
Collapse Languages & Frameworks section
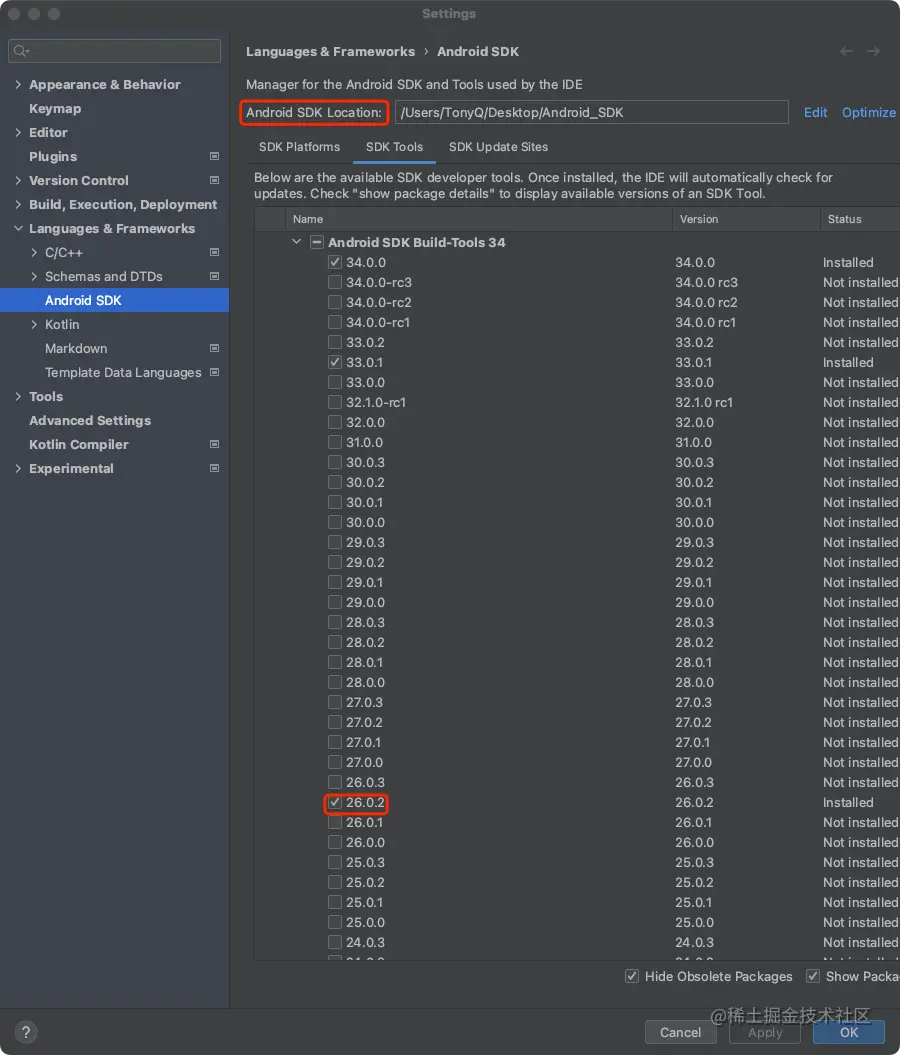click(x=18, y=229)
